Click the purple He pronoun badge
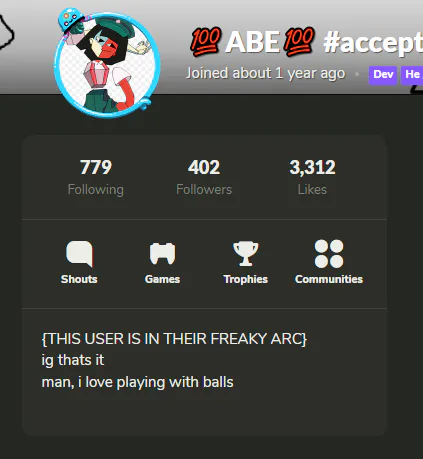Image resolution: width=423 pixels, height=459 pixels. (x=412, y=74)
